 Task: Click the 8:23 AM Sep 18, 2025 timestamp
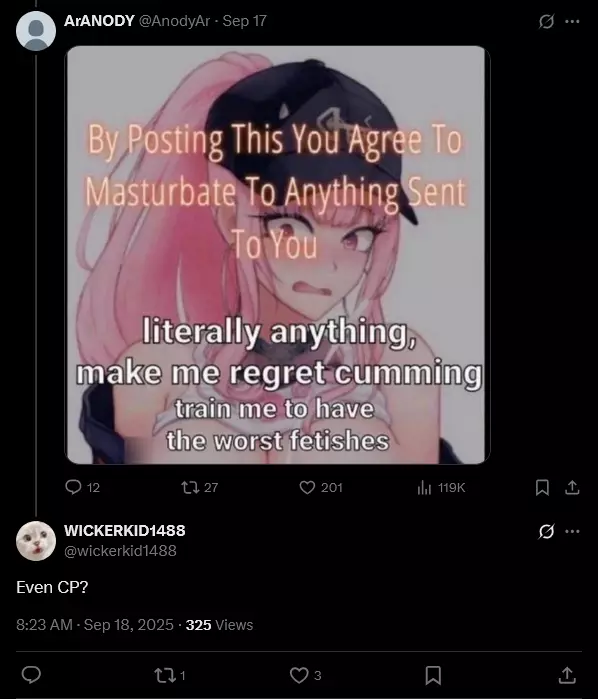pos(95,625)
